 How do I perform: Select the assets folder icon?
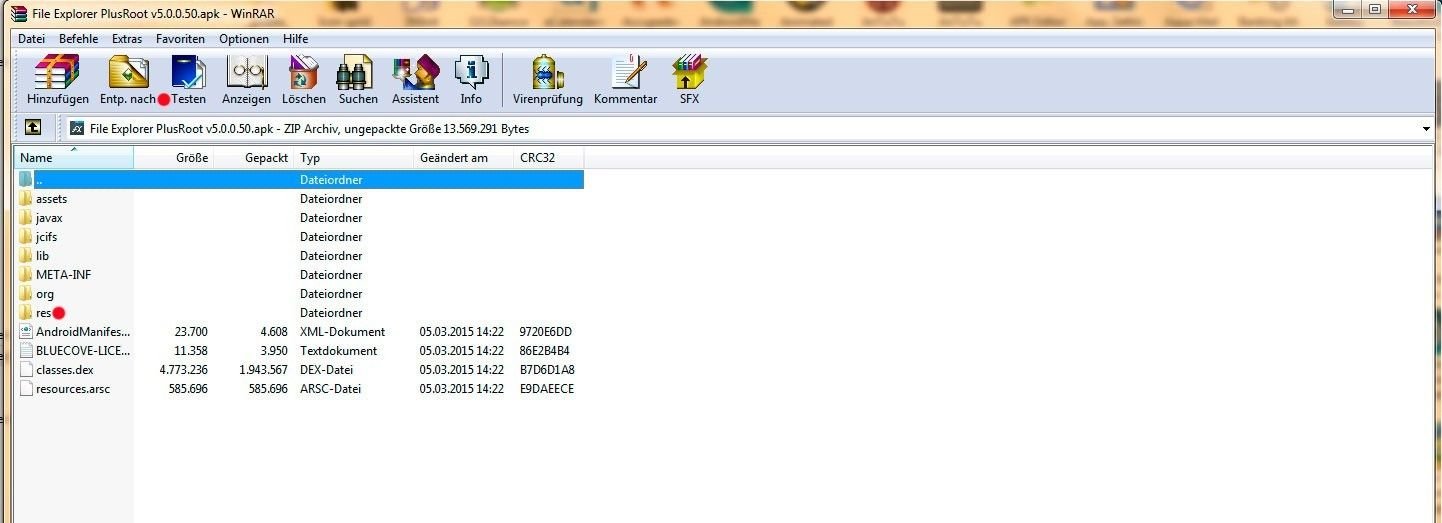point(26,199)
